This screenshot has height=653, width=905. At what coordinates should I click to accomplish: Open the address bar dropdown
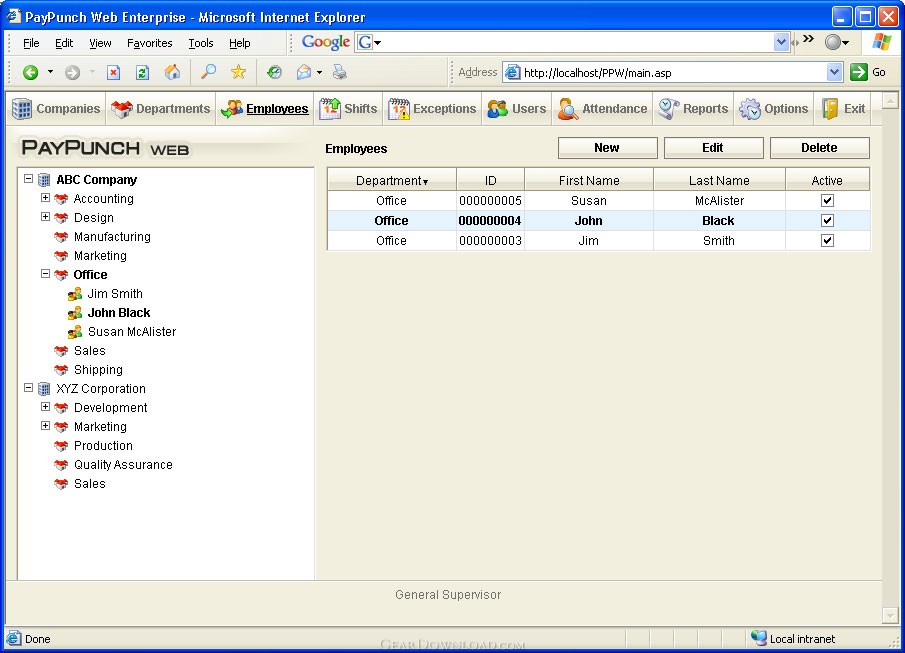835,72
